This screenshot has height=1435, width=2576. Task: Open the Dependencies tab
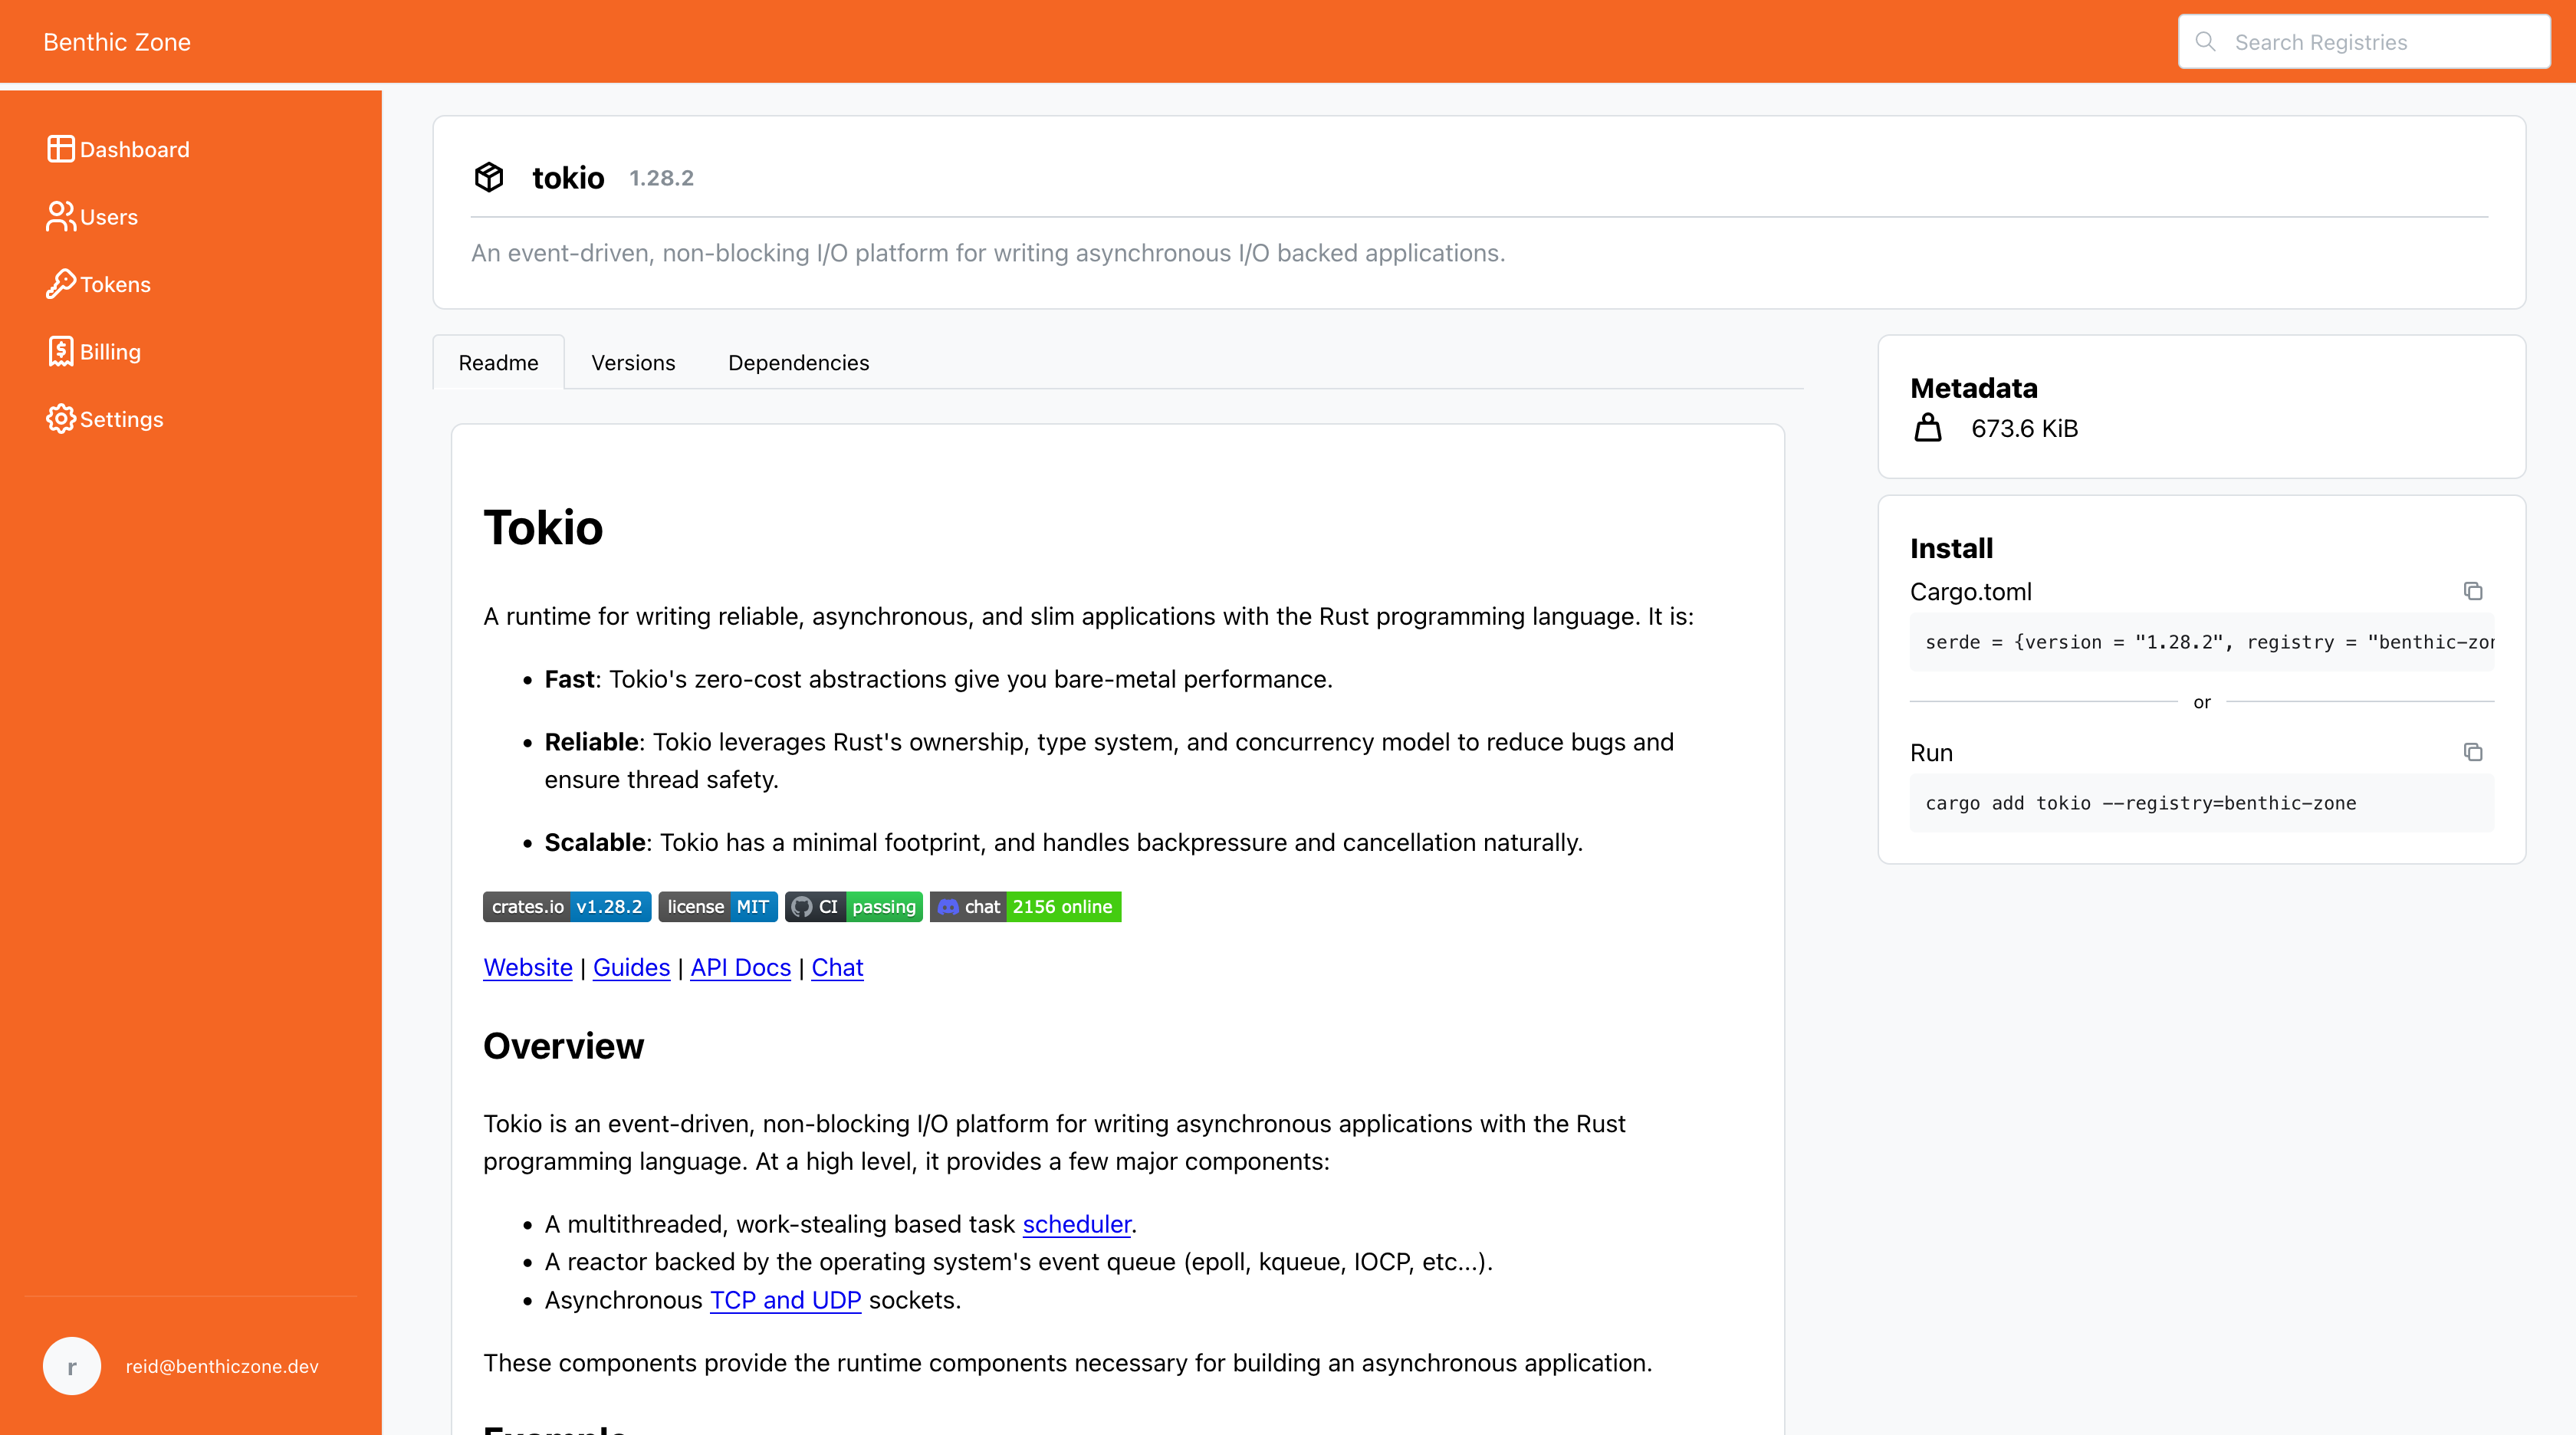798,363
